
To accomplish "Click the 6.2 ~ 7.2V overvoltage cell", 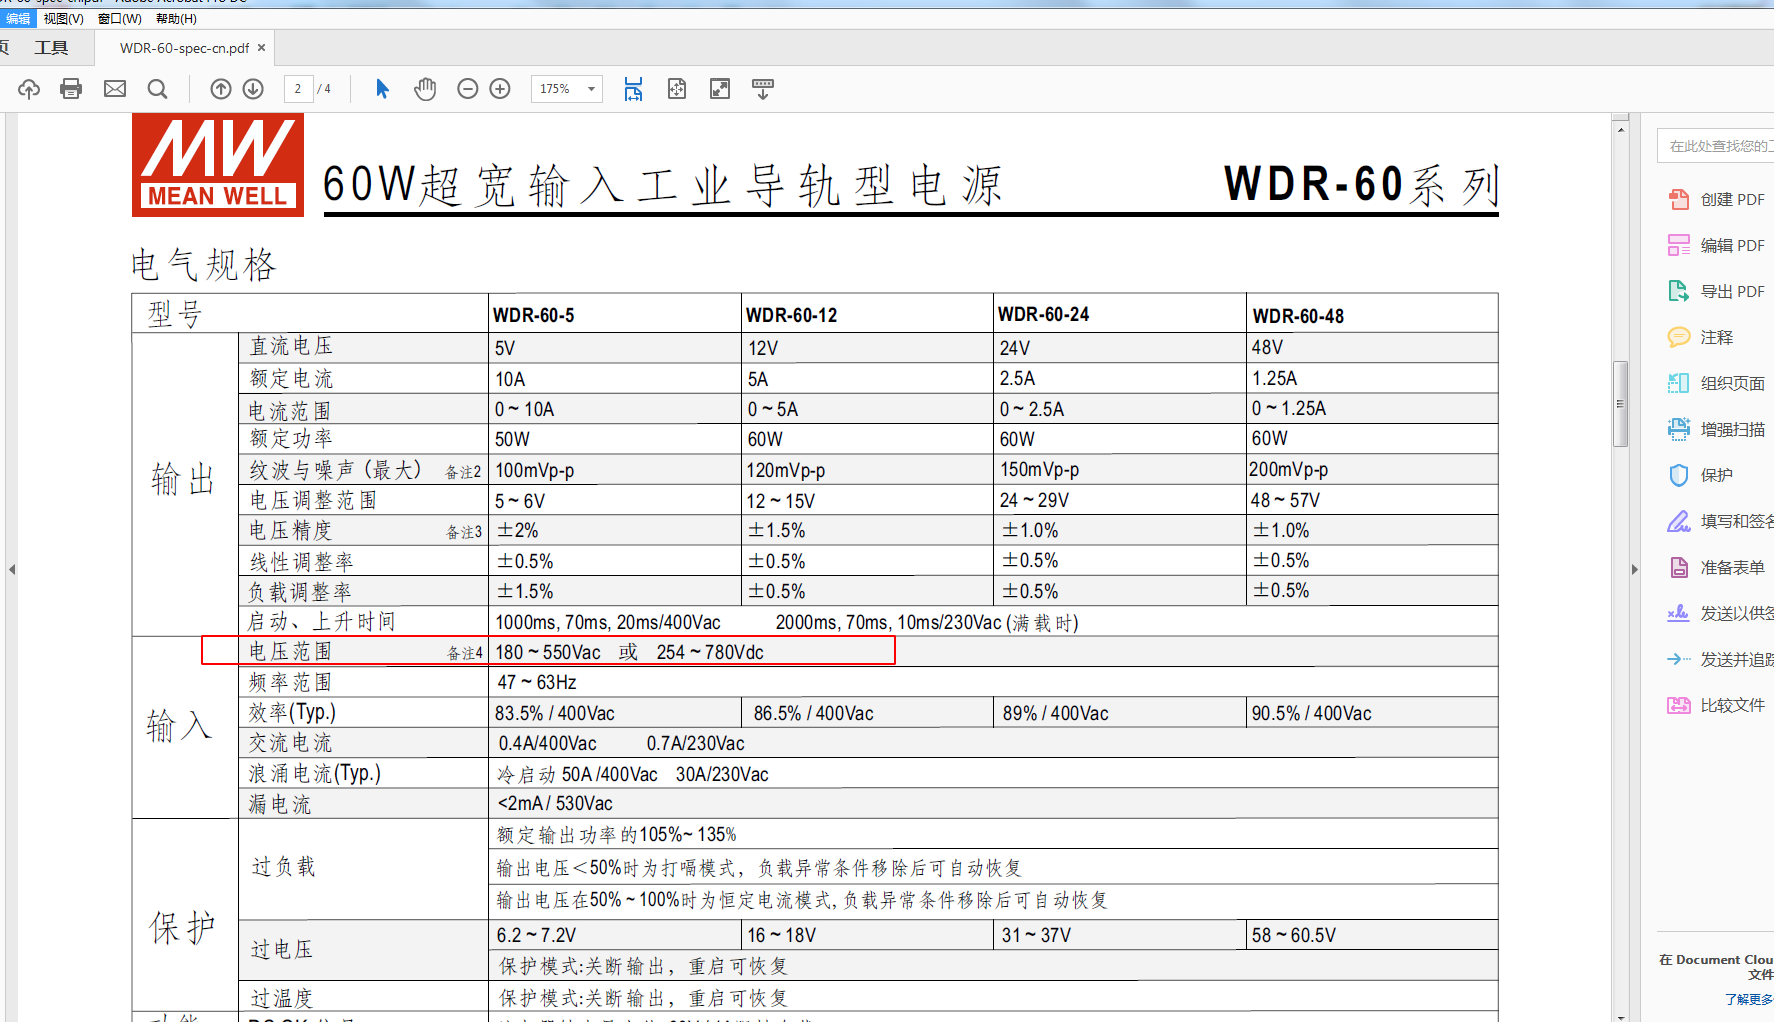I will [537, 935].
